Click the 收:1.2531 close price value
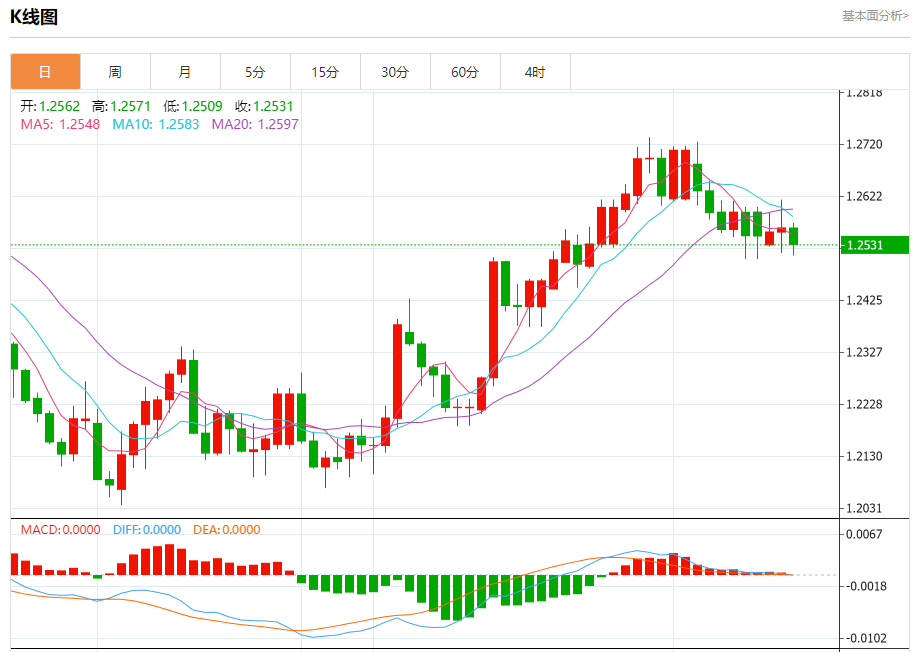Image resolution: width=917 pixels, height=652 pixels. click(x=264, y=106)
